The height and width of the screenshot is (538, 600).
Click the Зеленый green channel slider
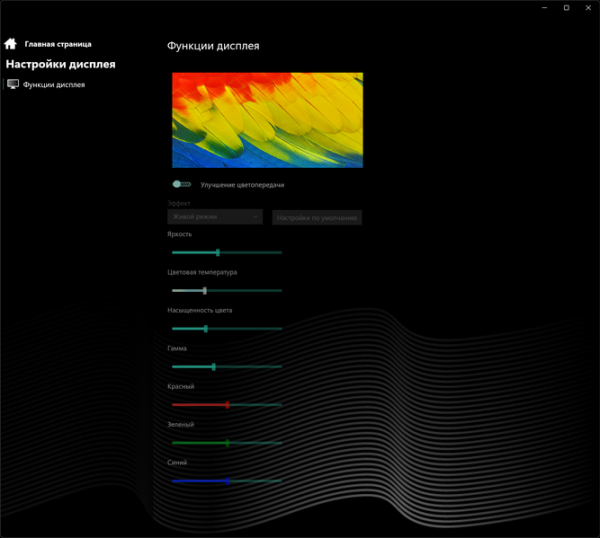(x=227, y=443)
